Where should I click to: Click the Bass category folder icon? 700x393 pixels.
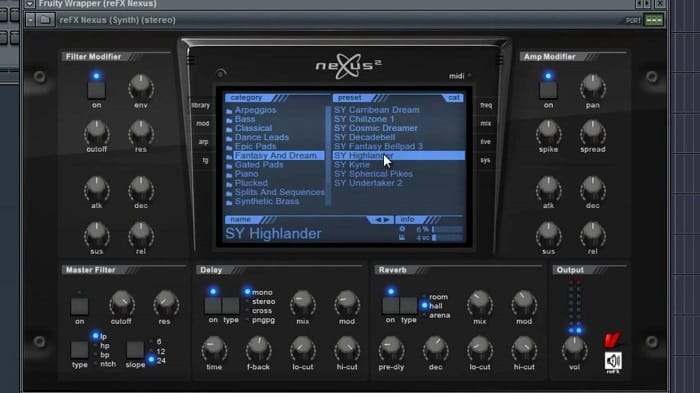click(x=229, y=120)
